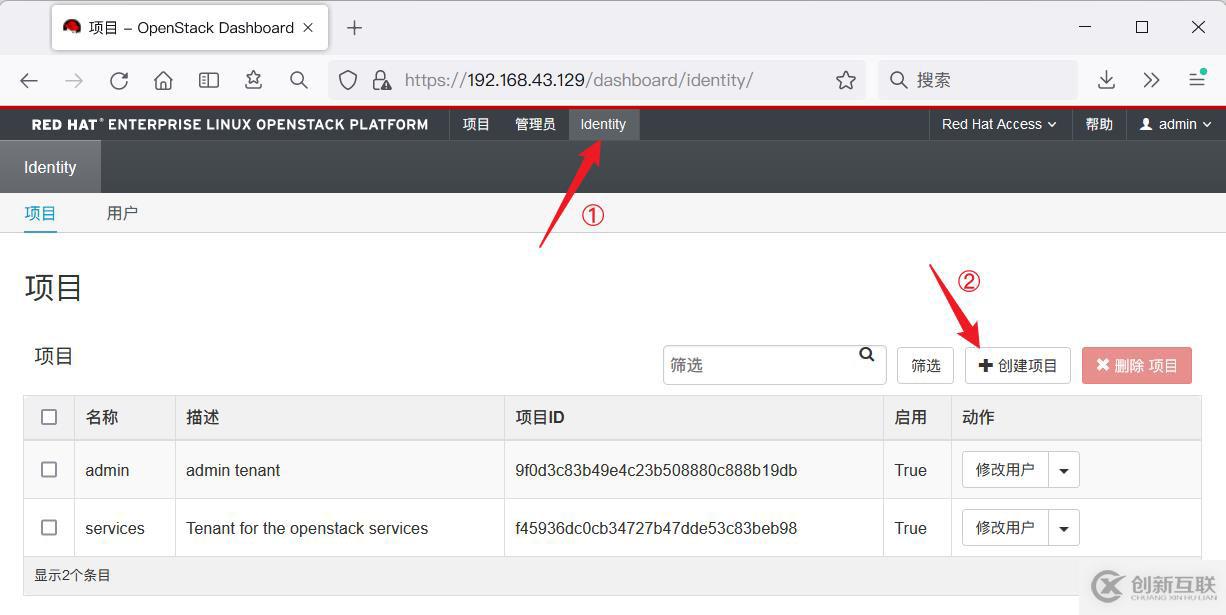The image size is (1226, 615).
Task: Bookmark this page with the star icon
Action: pos(846,80)
